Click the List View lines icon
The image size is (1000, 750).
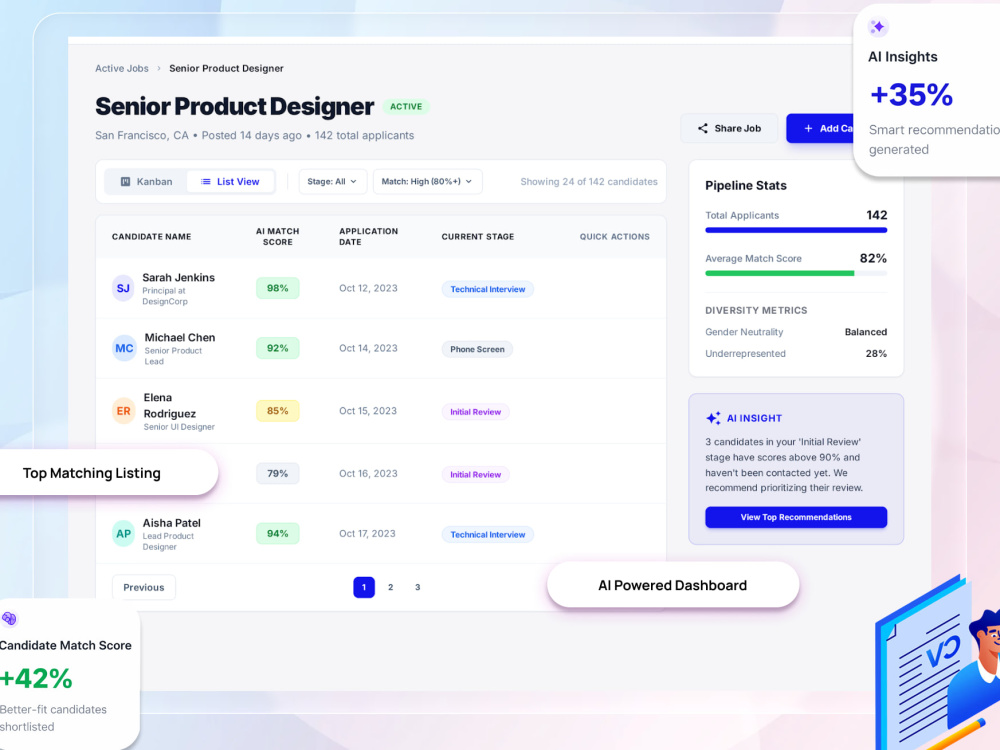205,182
